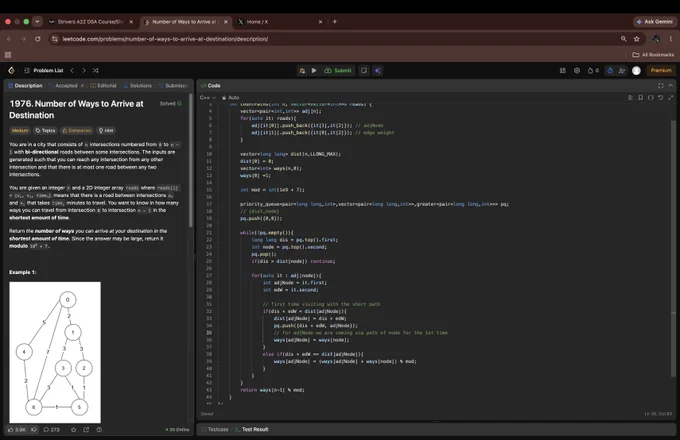Click the Ask Gemini button
Viewport: 680px width, 440px height.
pyautogui.click(x=654, y=22)
